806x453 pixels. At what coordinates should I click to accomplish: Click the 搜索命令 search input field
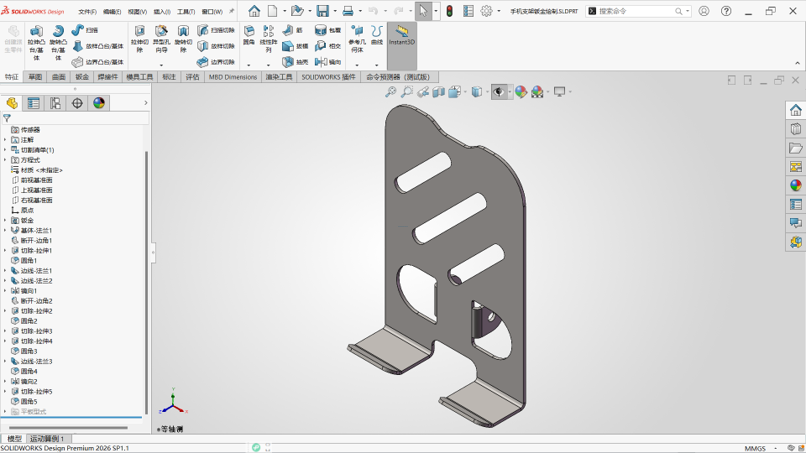pos(638,11)
